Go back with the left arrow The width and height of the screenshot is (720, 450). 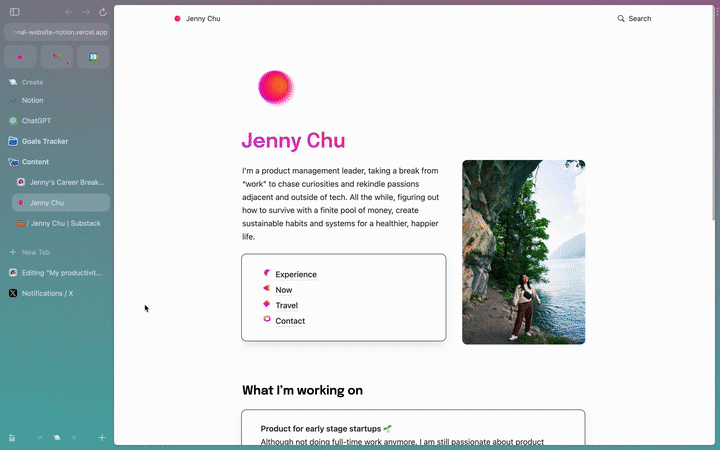pyautogui.click(x=69, y=12)
